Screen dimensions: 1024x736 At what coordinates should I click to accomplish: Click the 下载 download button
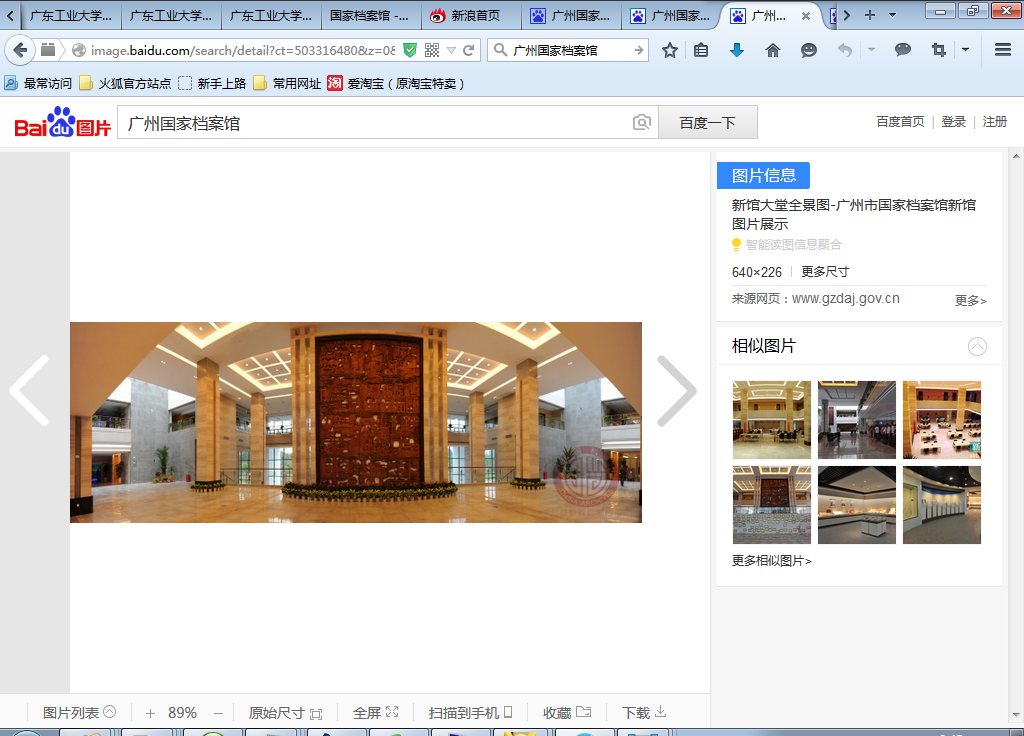tap(643, 713)
